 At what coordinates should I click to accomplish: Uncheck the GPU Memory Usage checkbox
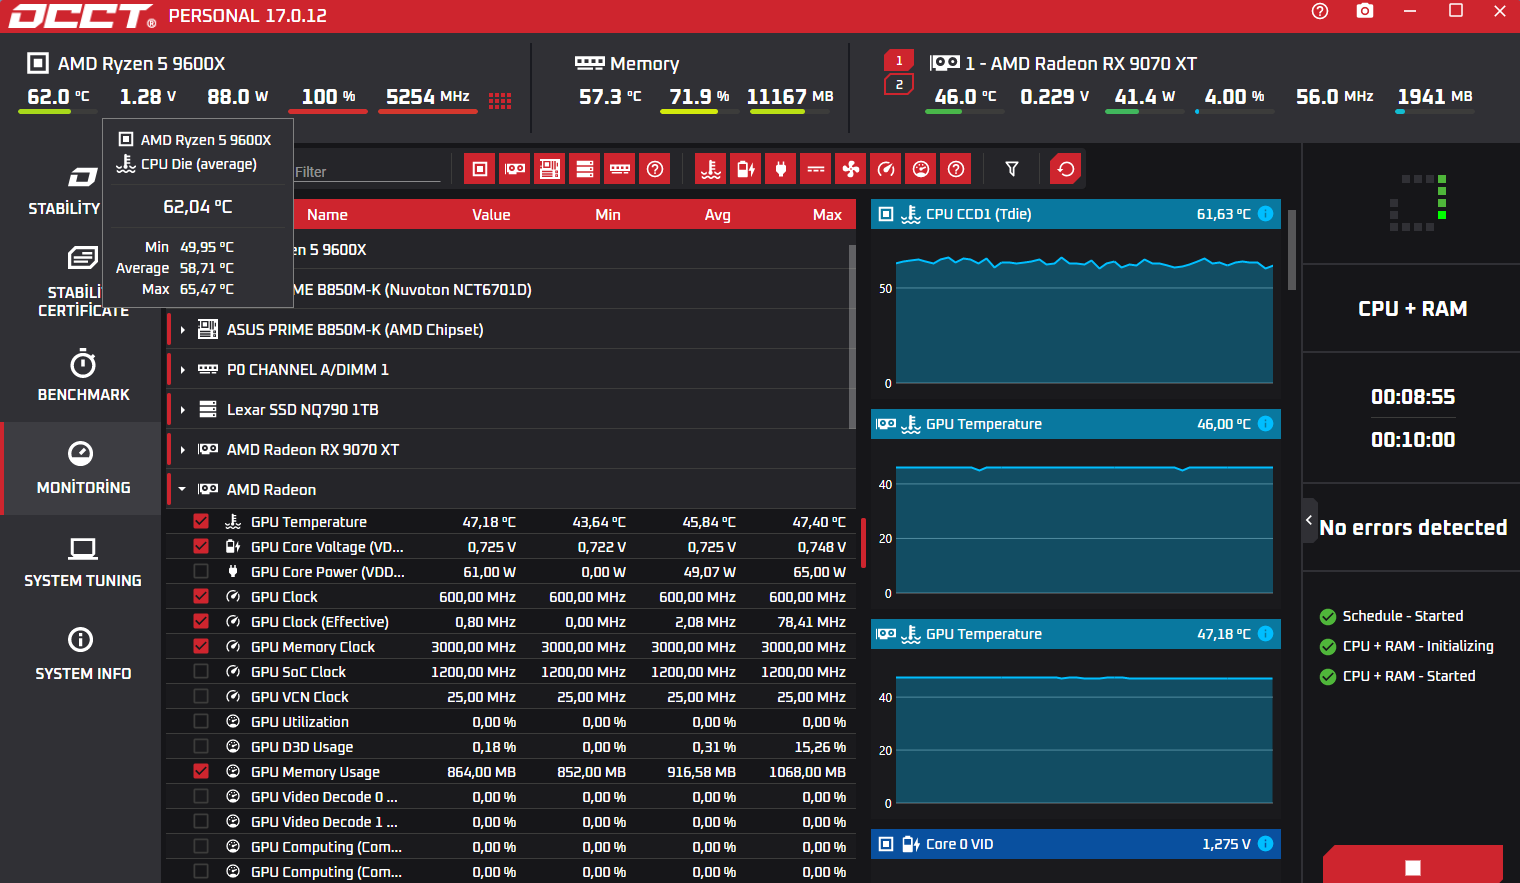pyautogui.click(x=201, y=771)
